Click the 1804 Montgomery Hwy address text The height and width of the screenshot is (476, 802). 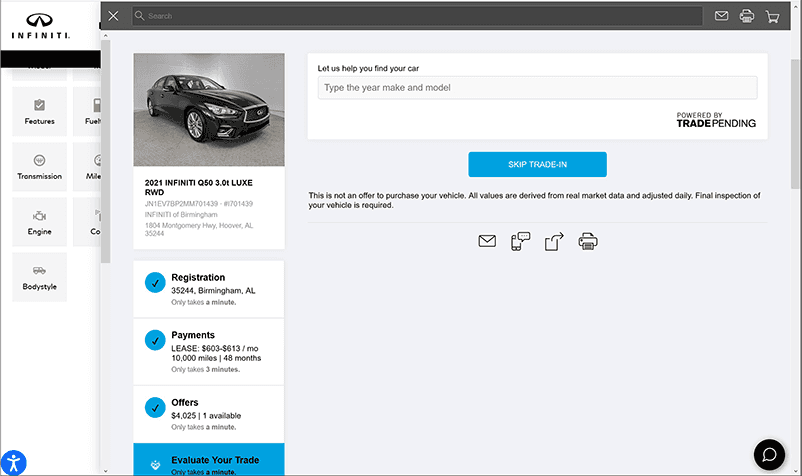pos(199,229)
